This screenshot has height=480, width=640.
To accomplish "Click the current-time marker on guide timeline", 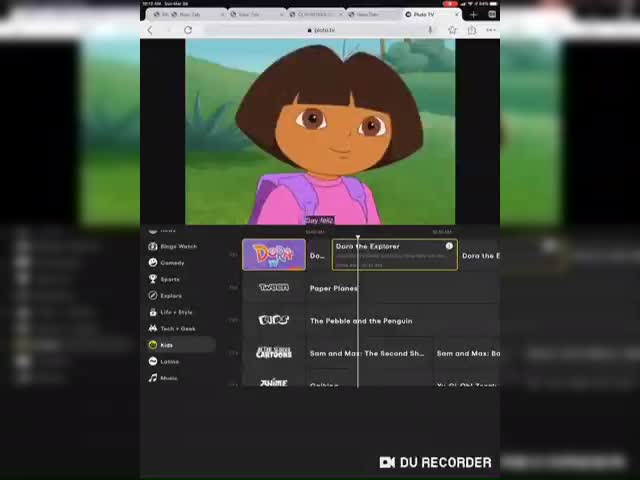I will 358,237.
